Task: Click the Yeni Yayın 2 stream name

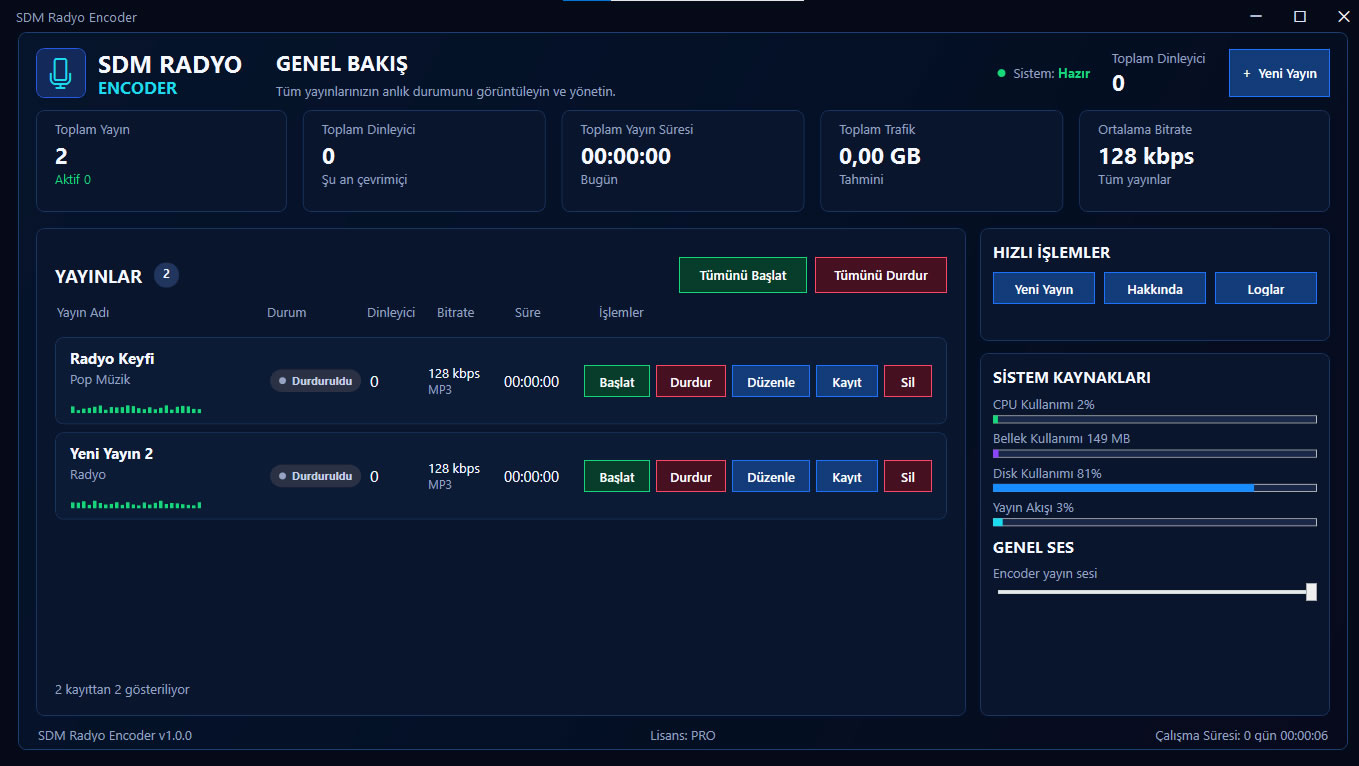Action: [x=111, y=454]
